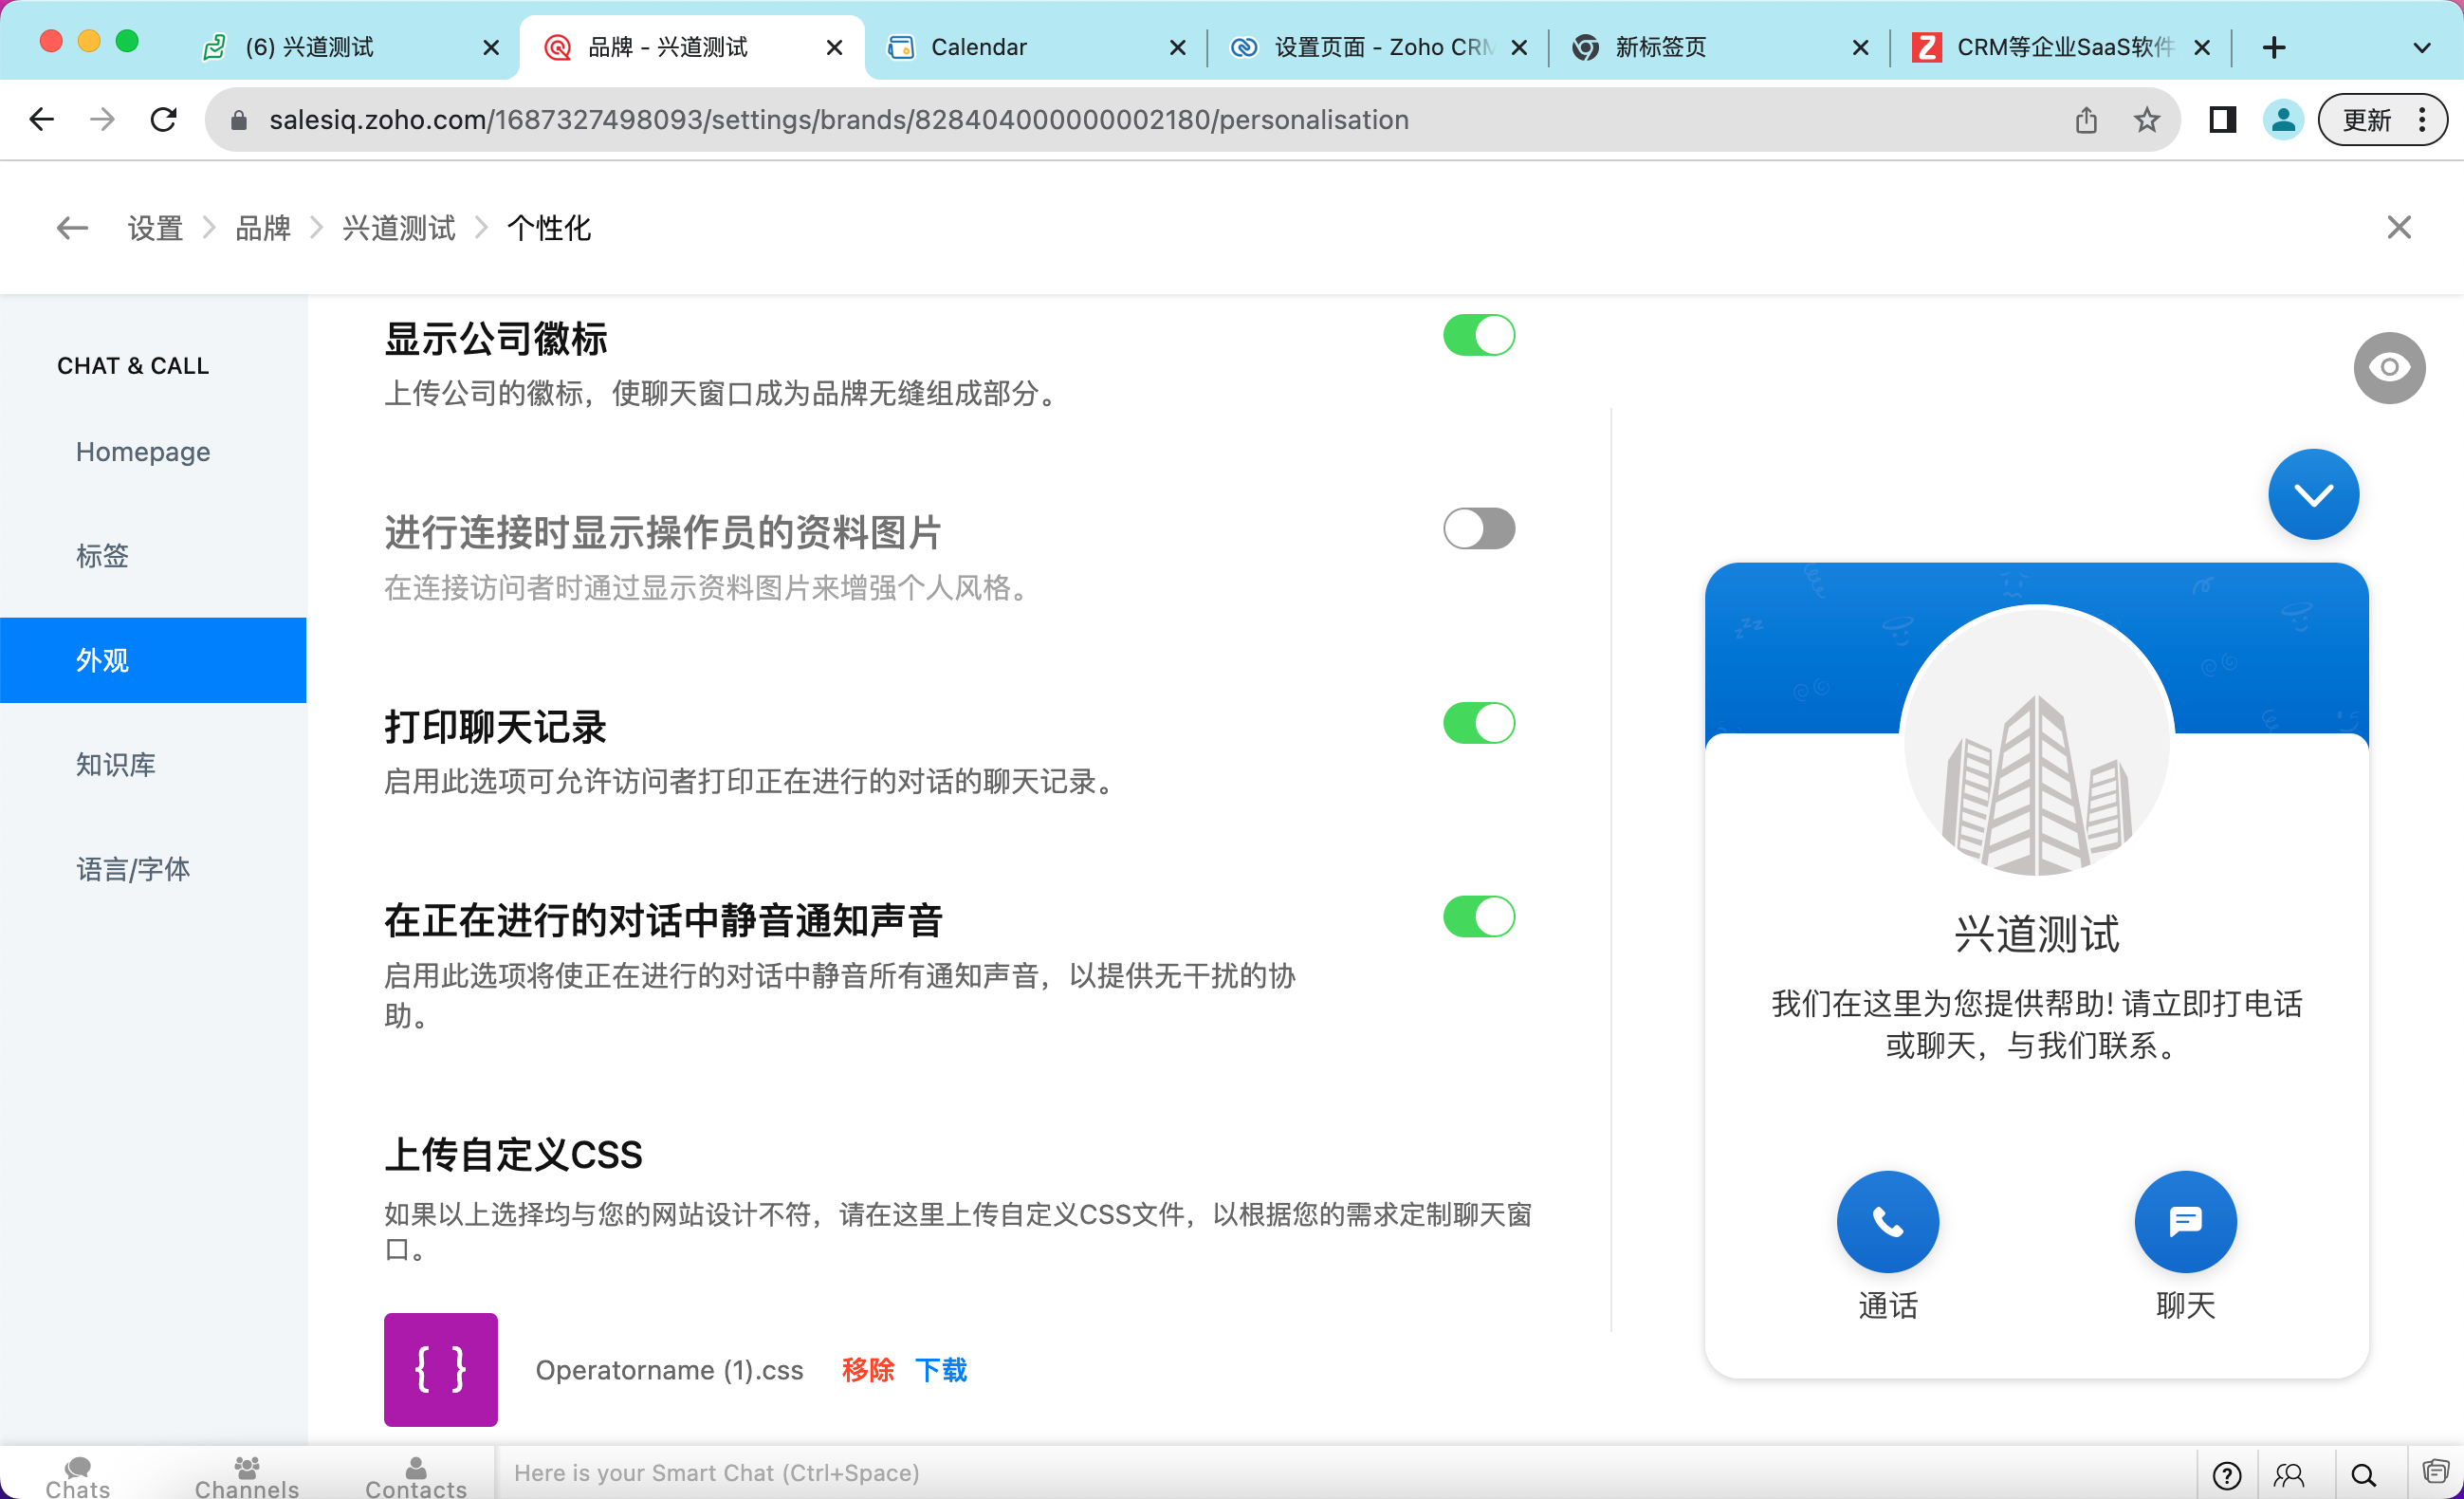The width and height of the screenshot is (2464, 1499).
Task: Select Homepage in the left sidebar
Action: [143, 452]
